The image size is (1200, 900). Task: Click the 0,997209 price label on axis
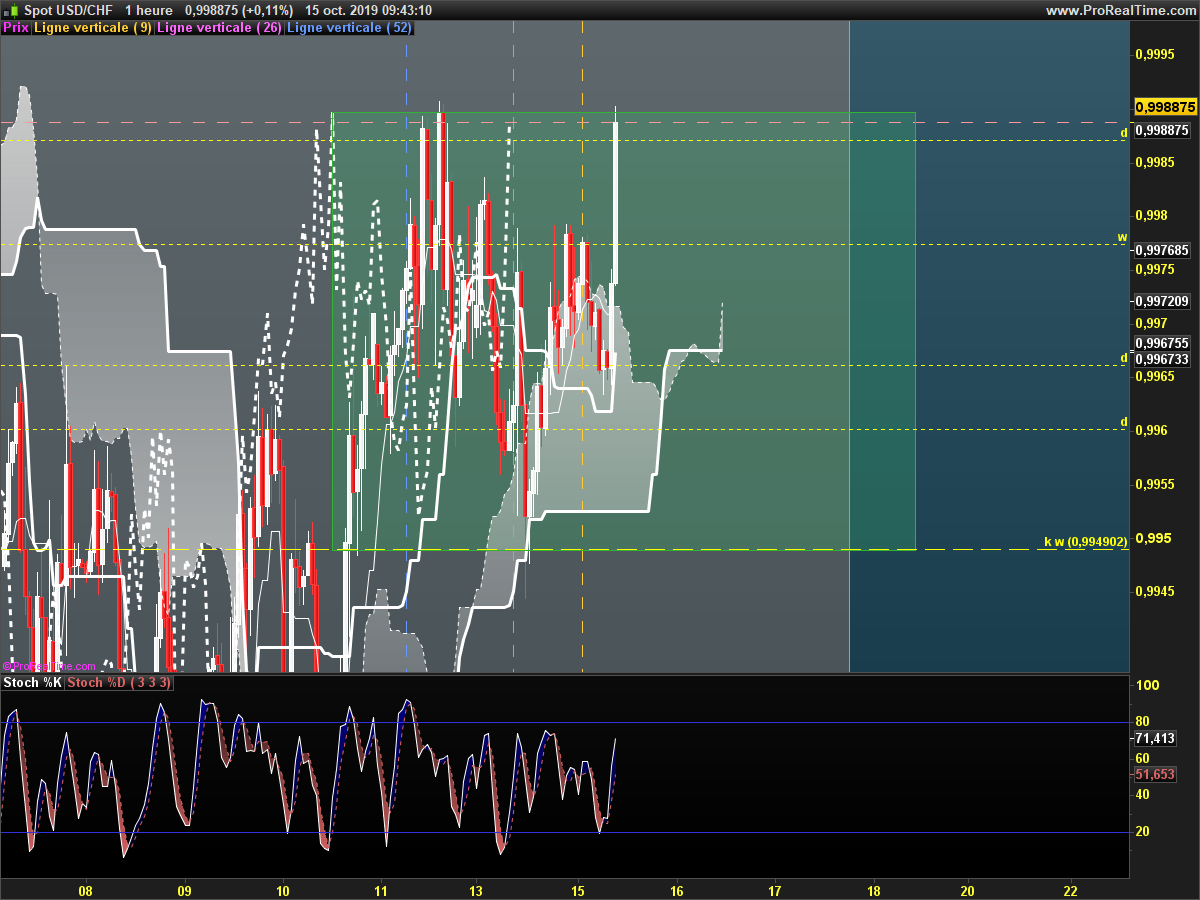click(x=1163, y=301)
